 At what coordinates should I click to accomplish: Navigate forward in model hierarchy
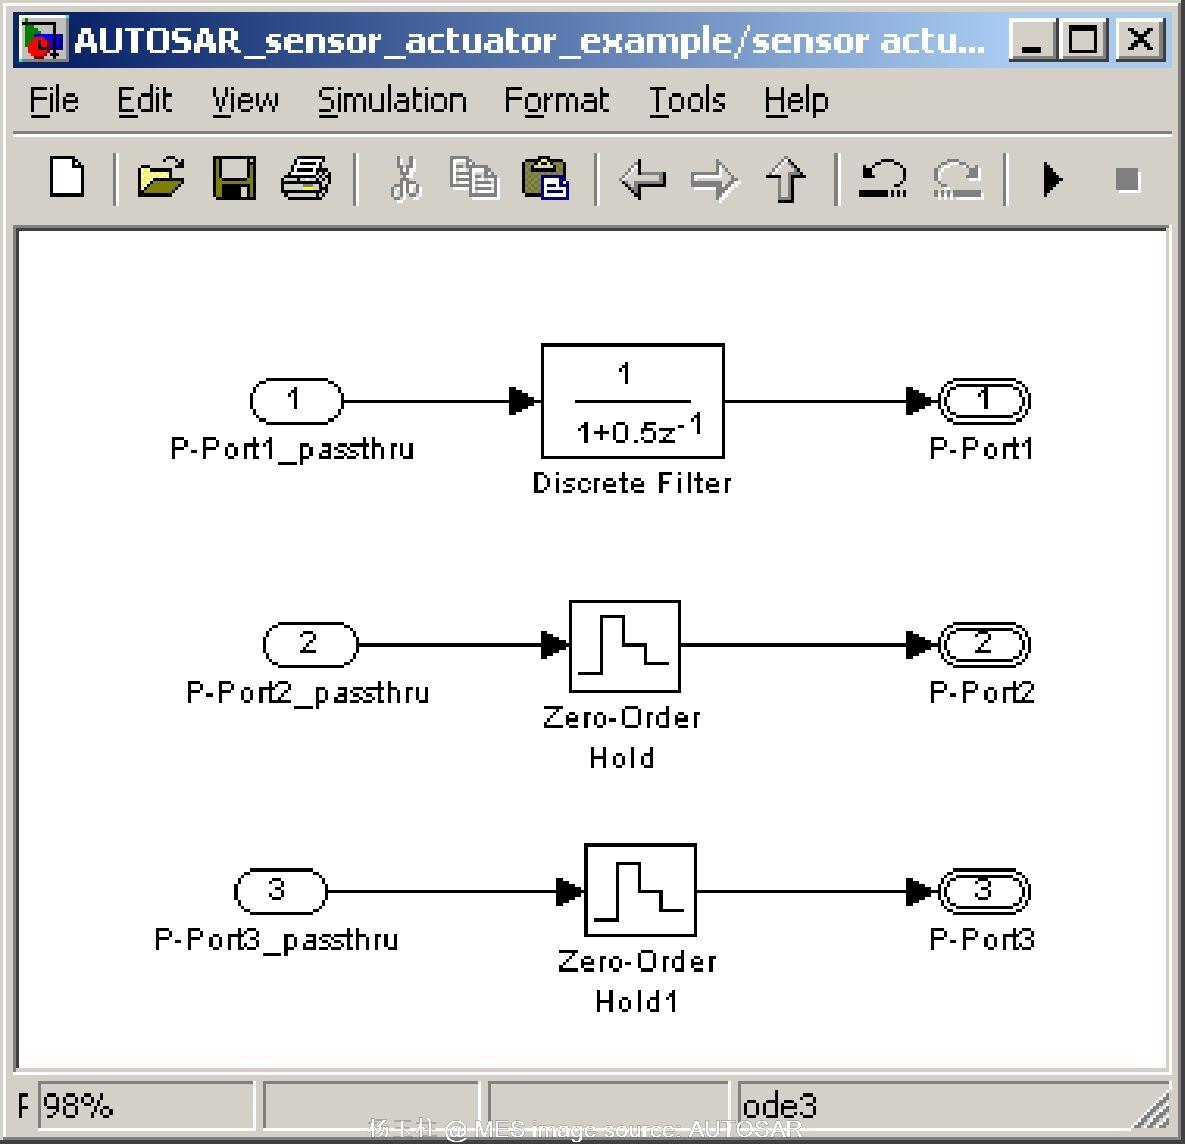(715, 180)
